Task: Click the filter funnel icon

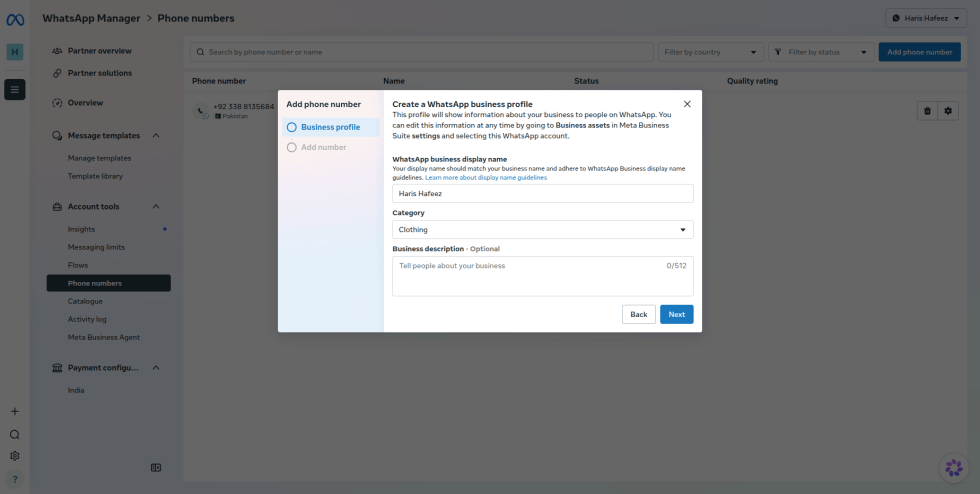Action: [x=778, y=52]
